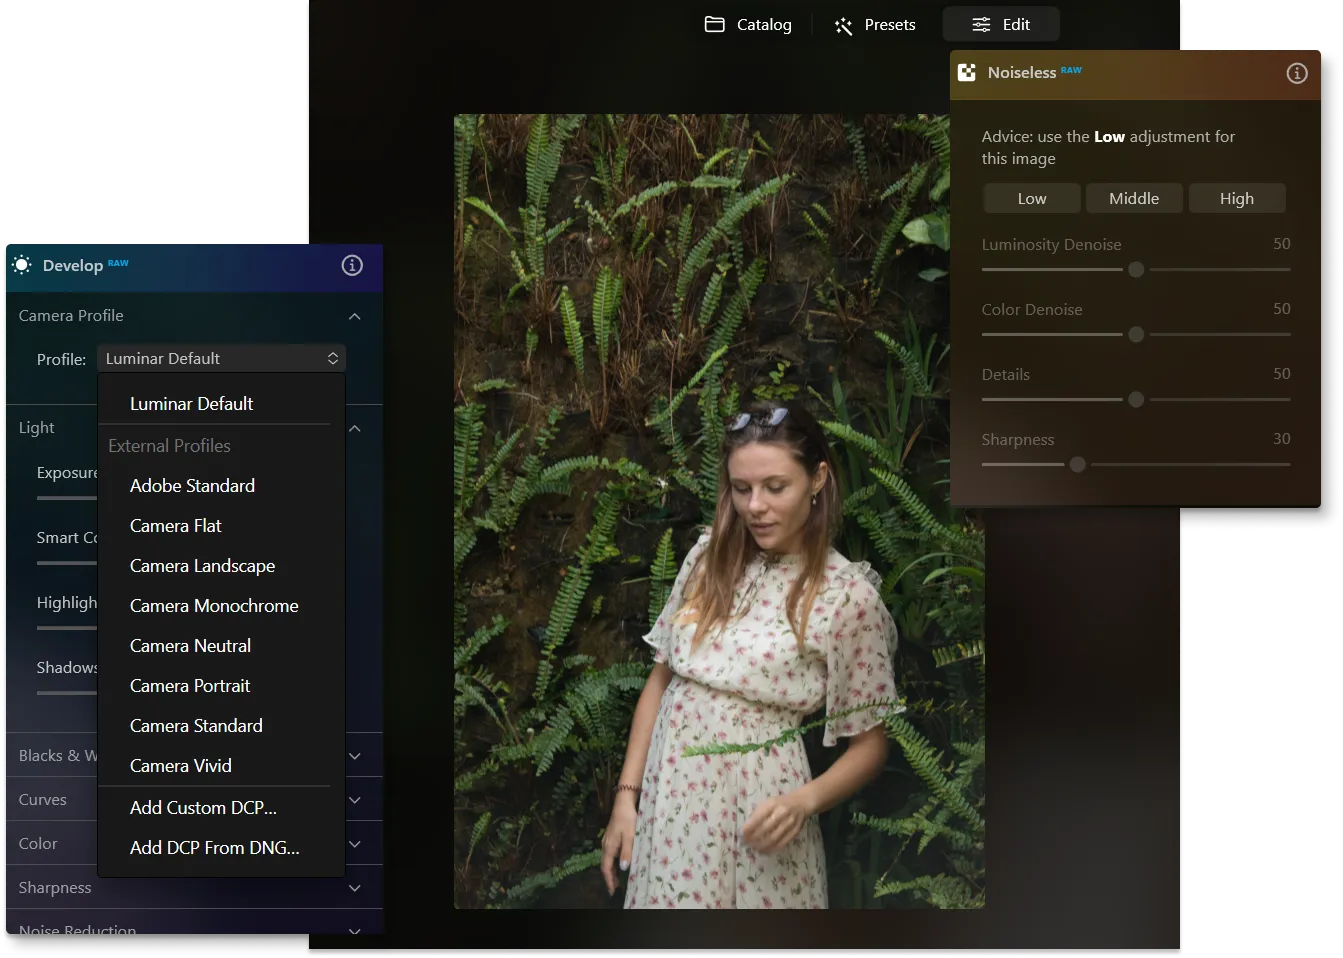Click the Camera Profile section label

71,316
